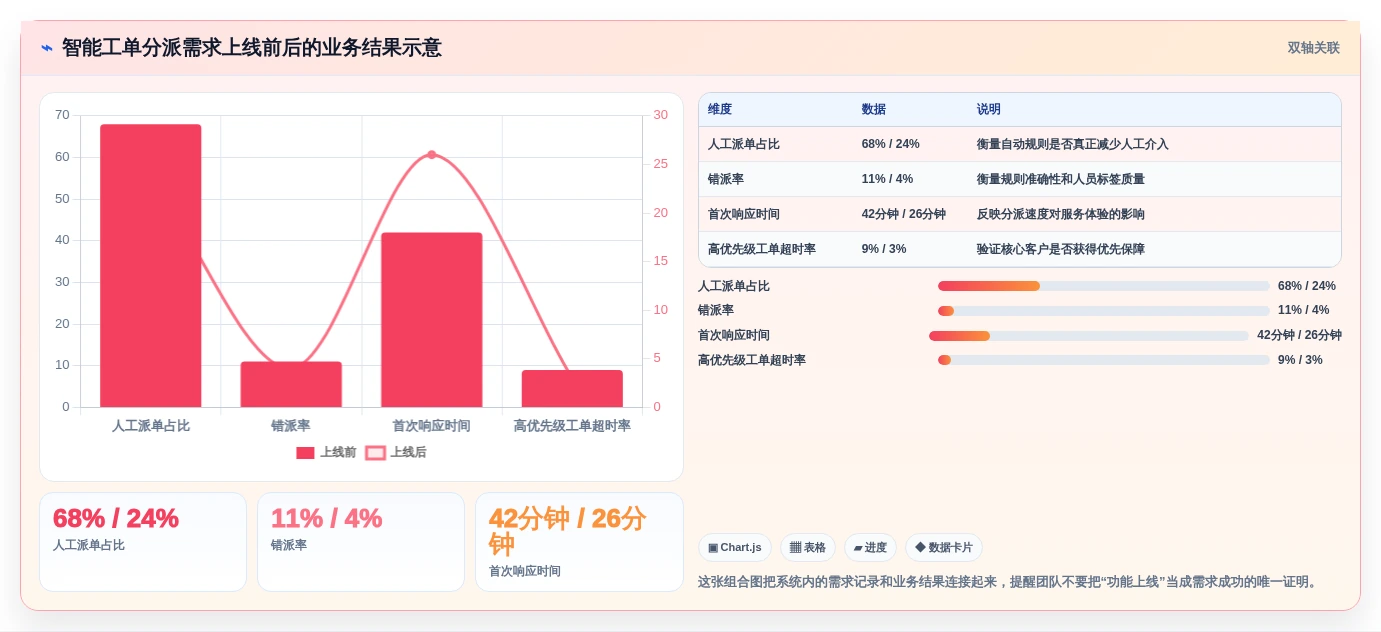Click the footnote starting 这张组合图

(1010, 582)
